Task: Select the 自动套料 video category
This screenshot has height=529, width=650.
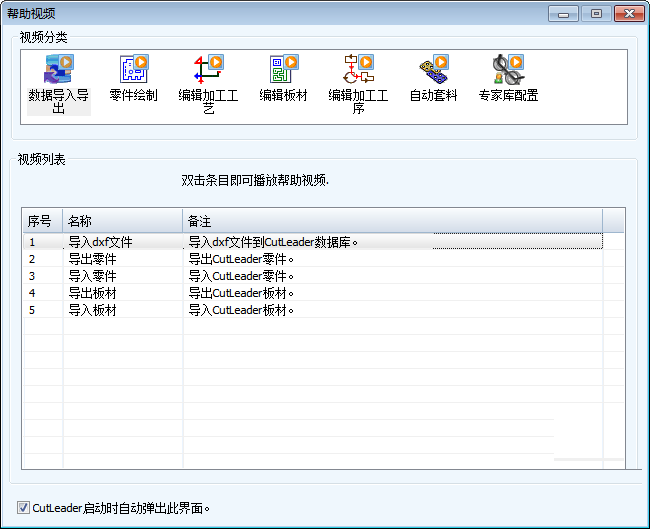Action: pyautogui.click(x=433, y=71)
